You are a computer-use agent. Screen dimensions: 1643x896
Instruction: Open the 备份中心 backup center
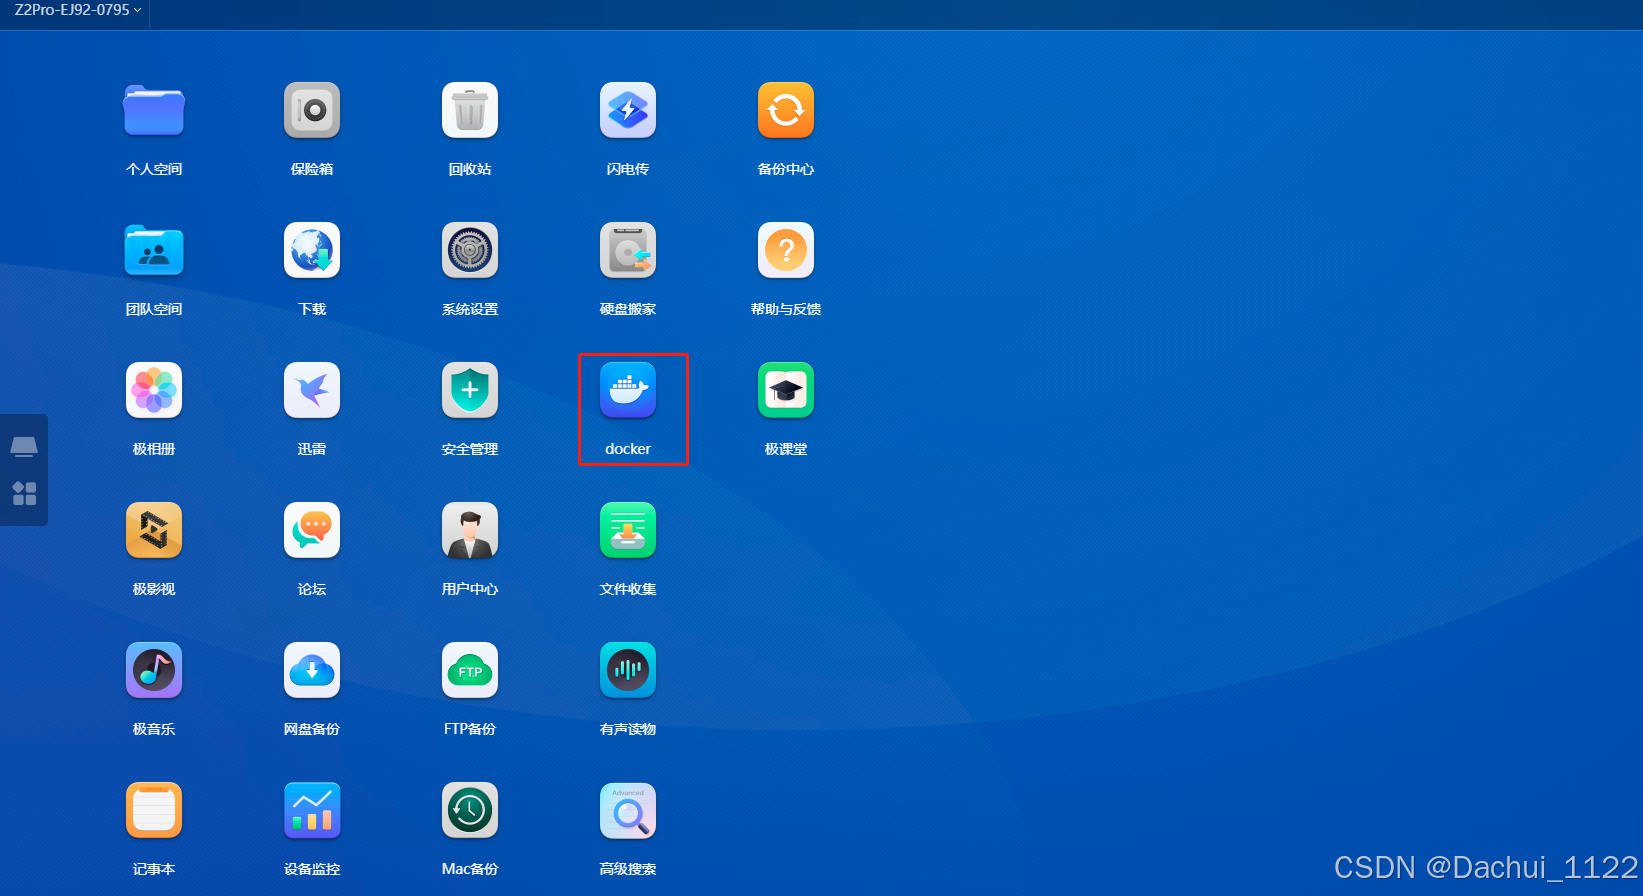coord(786,110)
